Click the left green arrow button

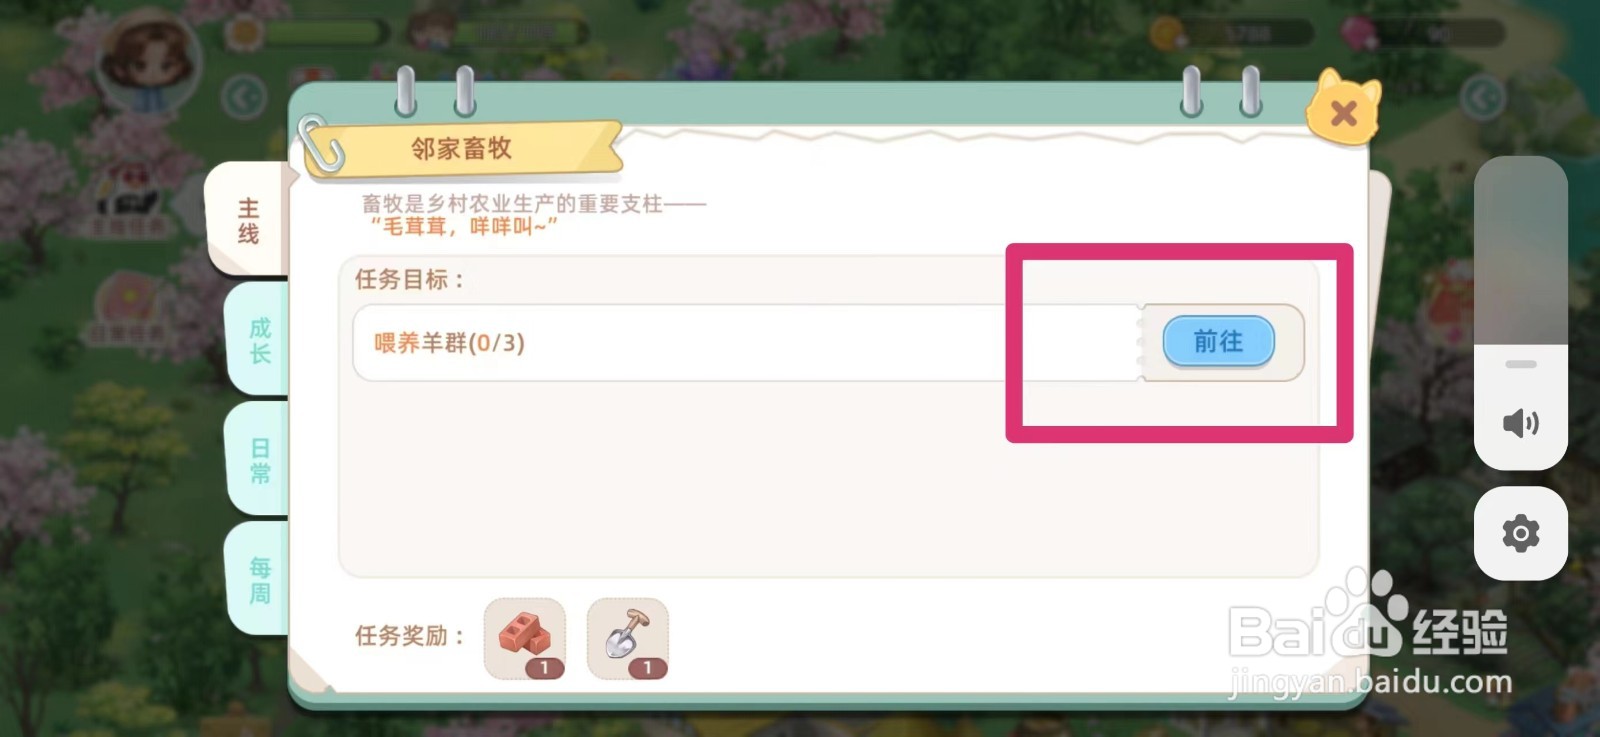[x=244, y=98]
